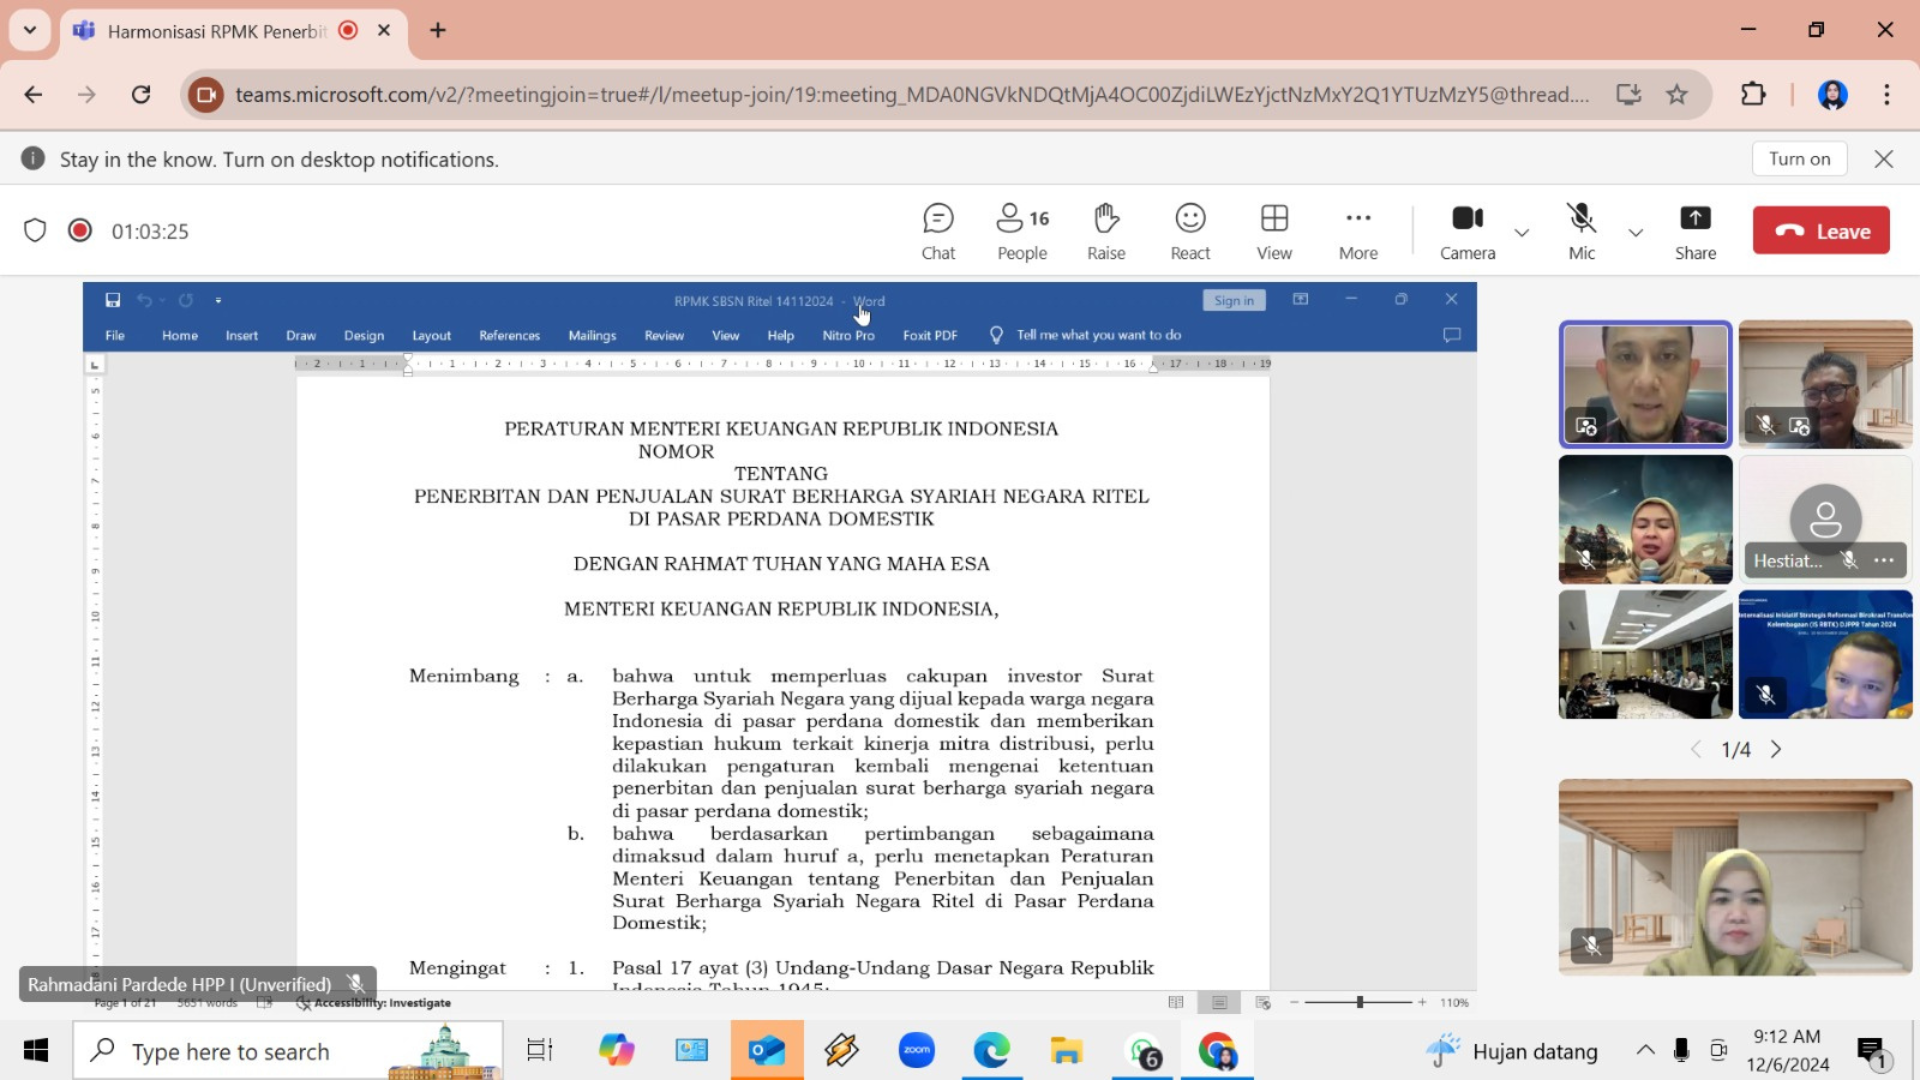Dismiss the desktop notifications banner

1883,159
